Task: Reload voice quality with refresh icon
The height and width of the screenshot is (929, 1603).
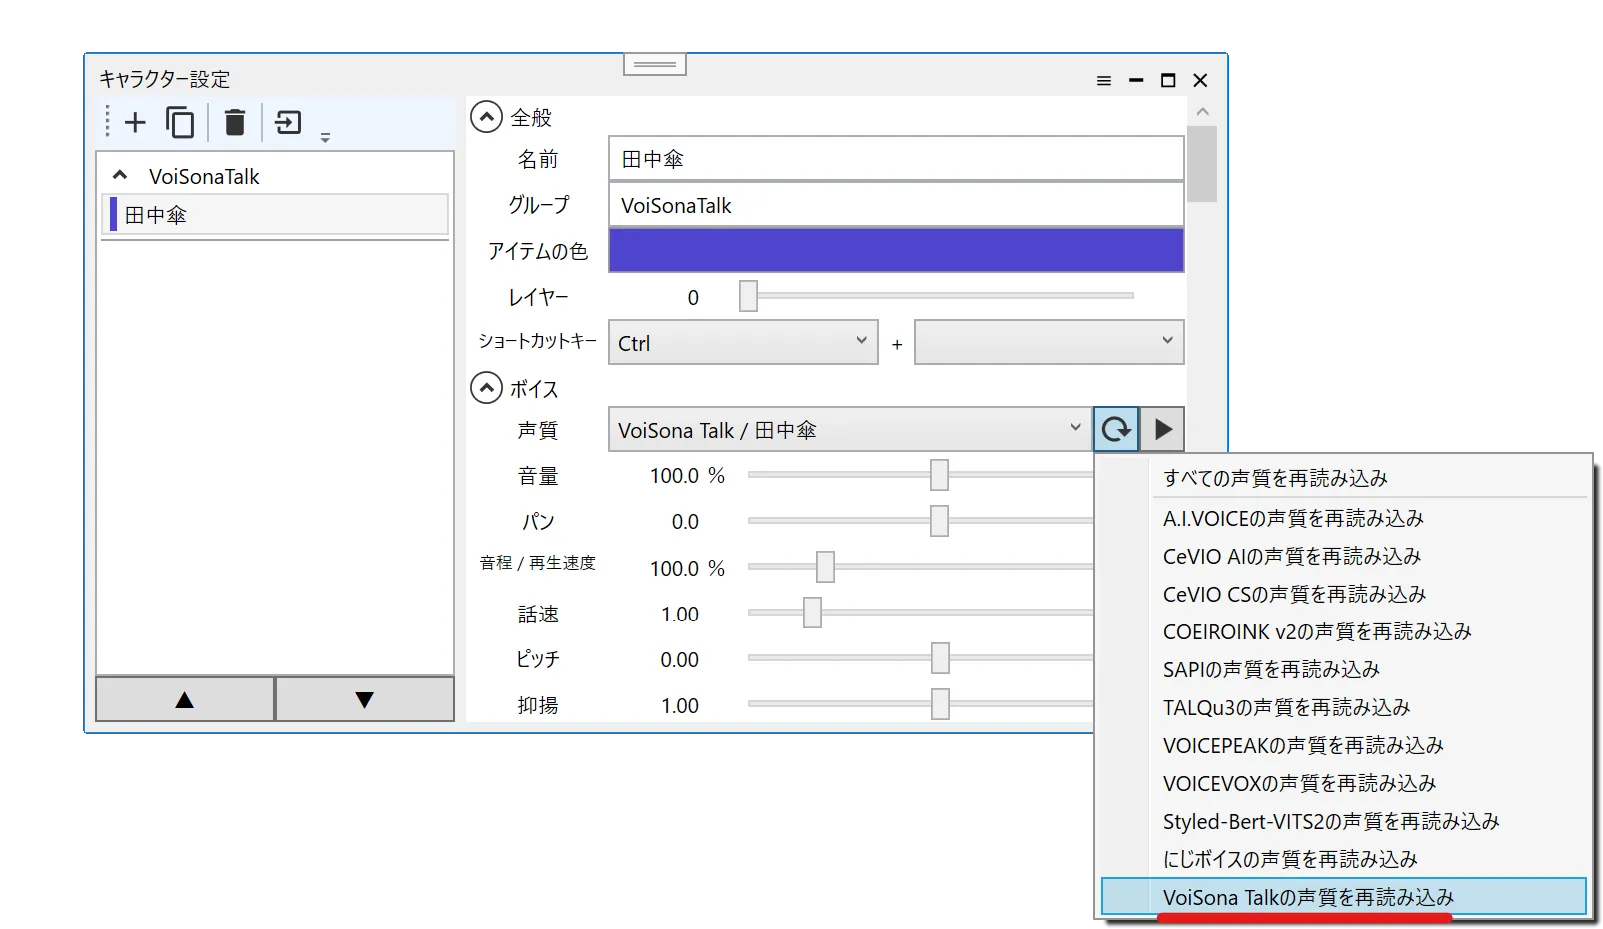Action: click(x=1116, y=430)
